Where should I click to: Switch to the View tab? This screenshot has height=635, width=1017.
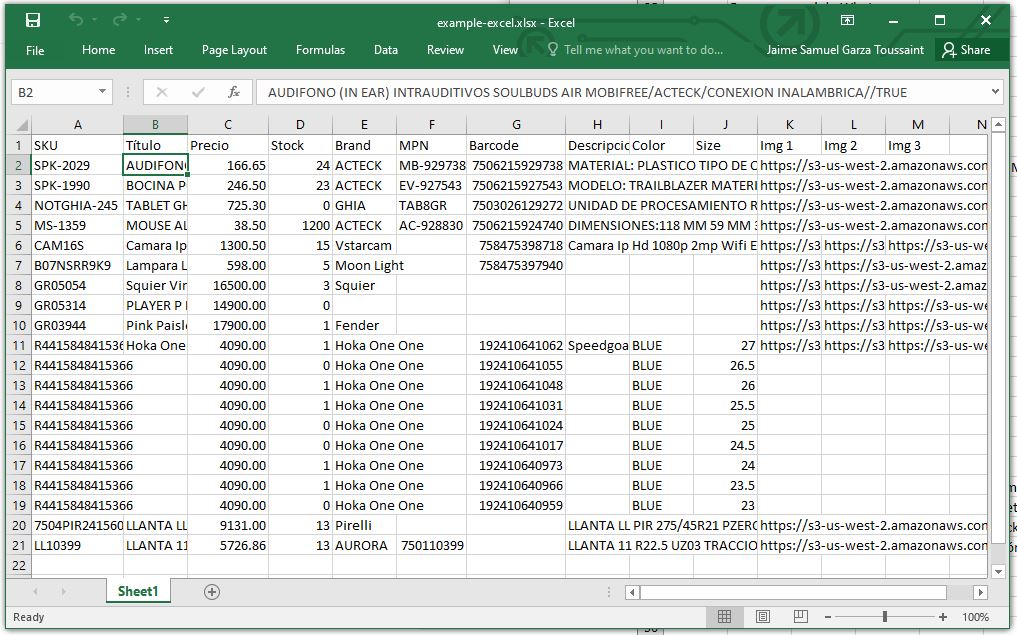505,50
